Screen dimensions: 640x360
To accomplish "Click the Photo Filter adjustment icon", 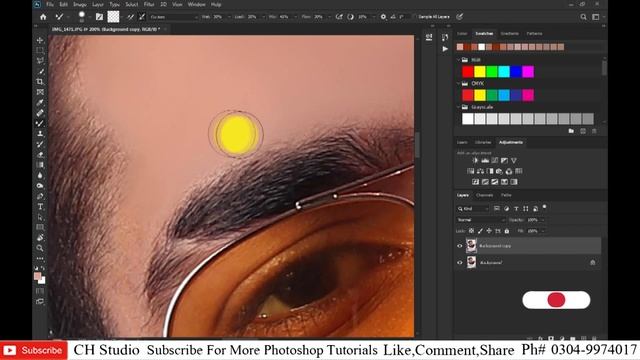I will pos(499,171).
